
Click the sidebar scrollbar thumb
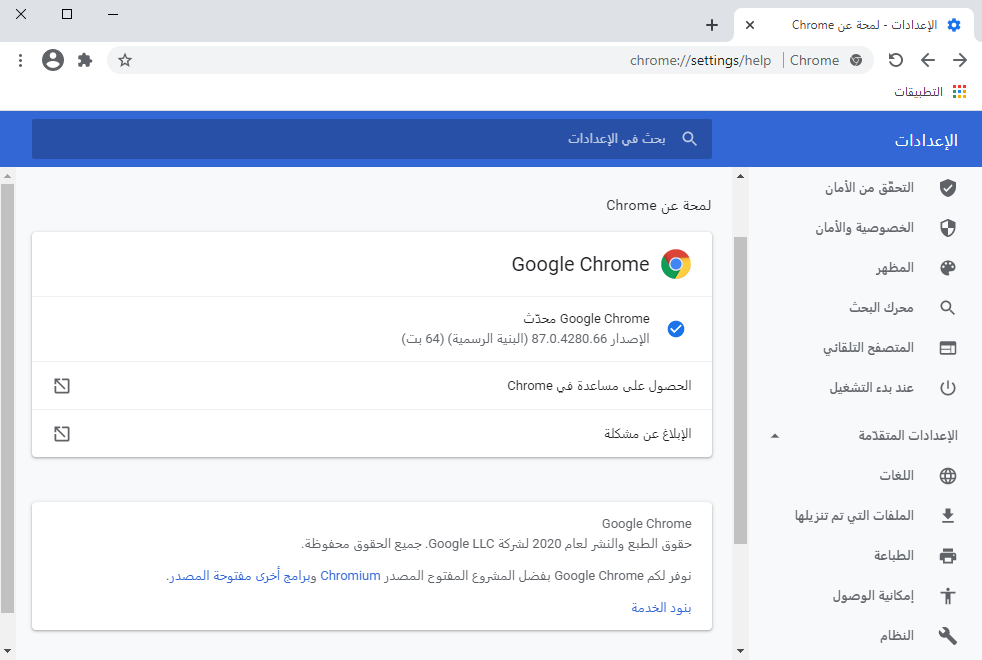click(x=740, y=390)
